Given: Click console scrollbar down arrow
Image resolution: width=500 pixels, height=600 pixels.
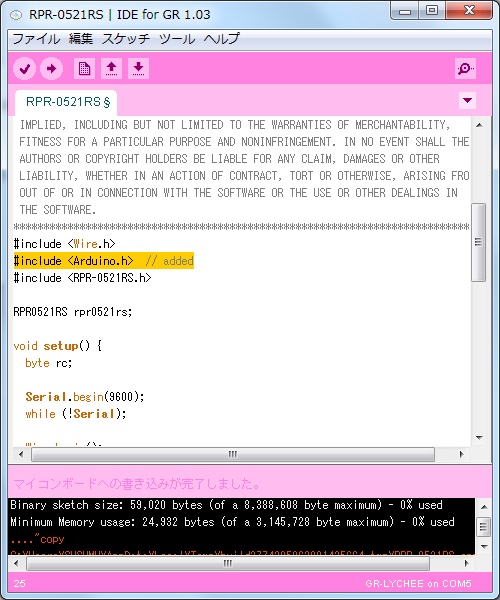Looking at the screenshot, I should pos(484,547).
